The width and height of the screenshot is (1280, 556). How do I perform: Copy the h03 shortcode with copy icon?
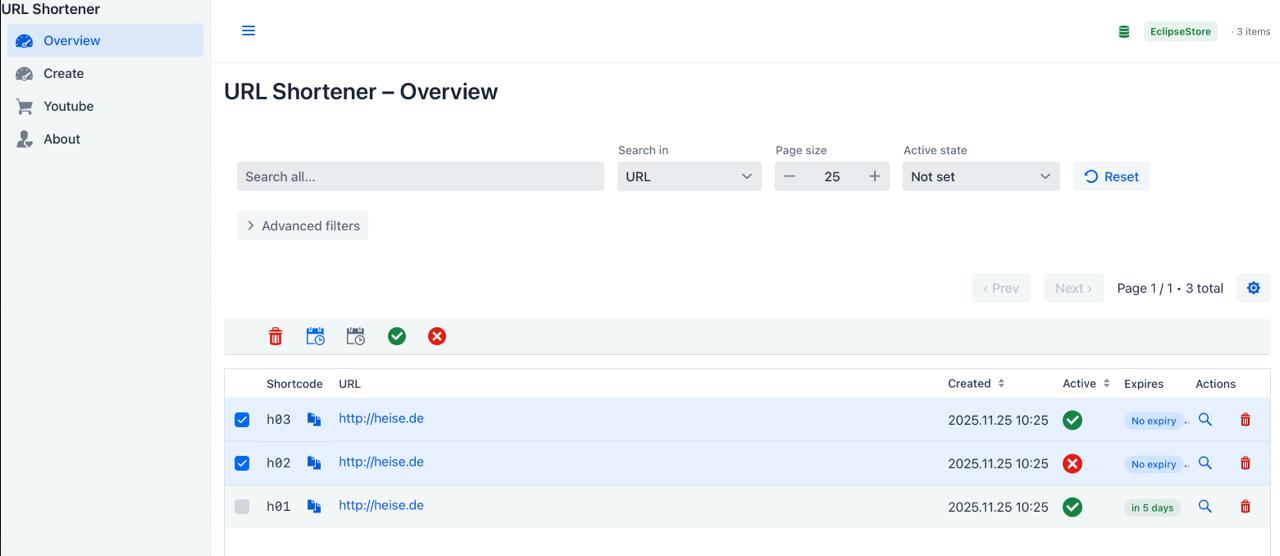(314, 420)
